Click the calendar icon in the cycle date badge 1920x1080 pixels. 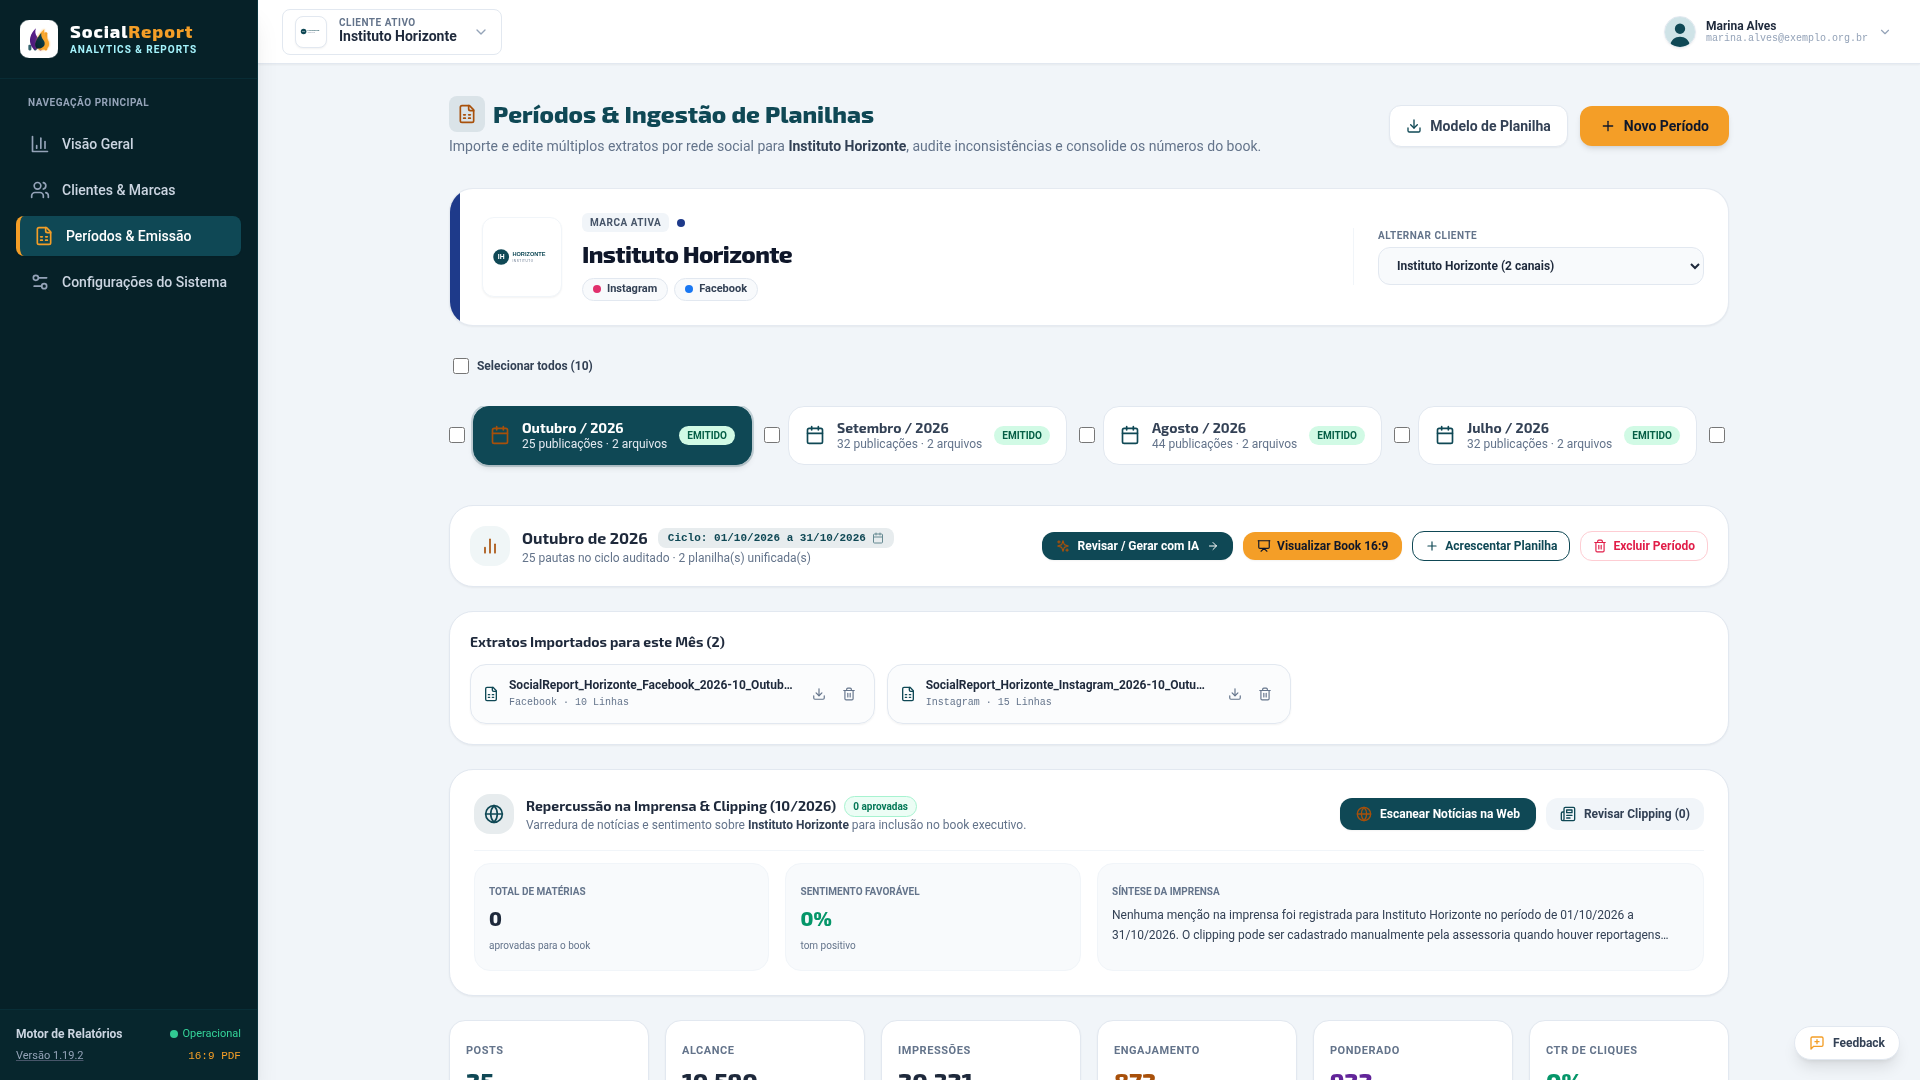[x=878, y=538]
